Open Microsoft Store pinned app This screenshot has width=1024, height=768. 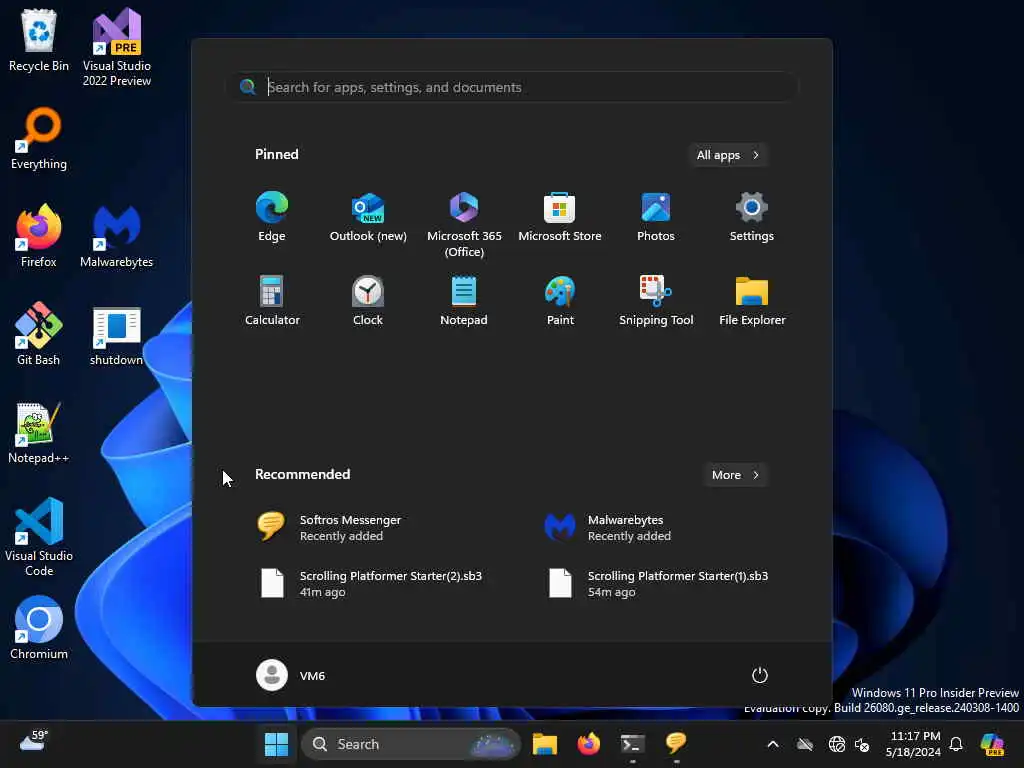tap(560, 217)
